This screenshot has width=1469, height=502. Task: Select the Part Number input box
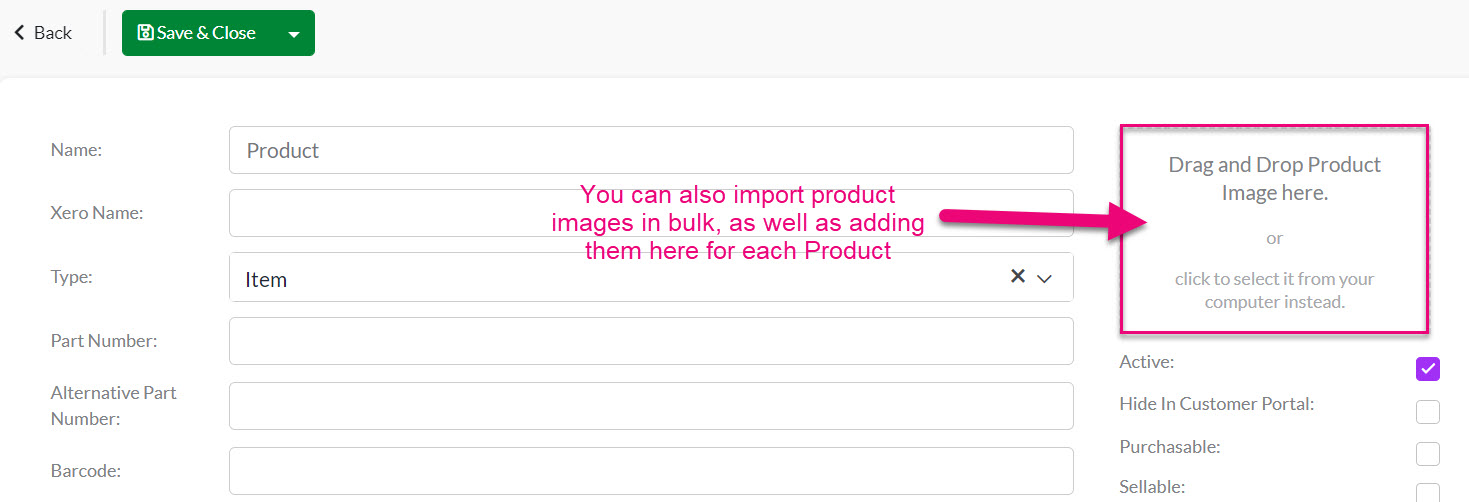click(x=651, y=341)
